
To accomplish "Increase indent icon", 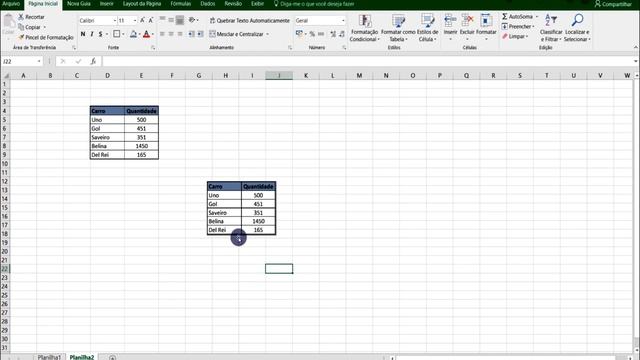I will click(x=200, y=34).
